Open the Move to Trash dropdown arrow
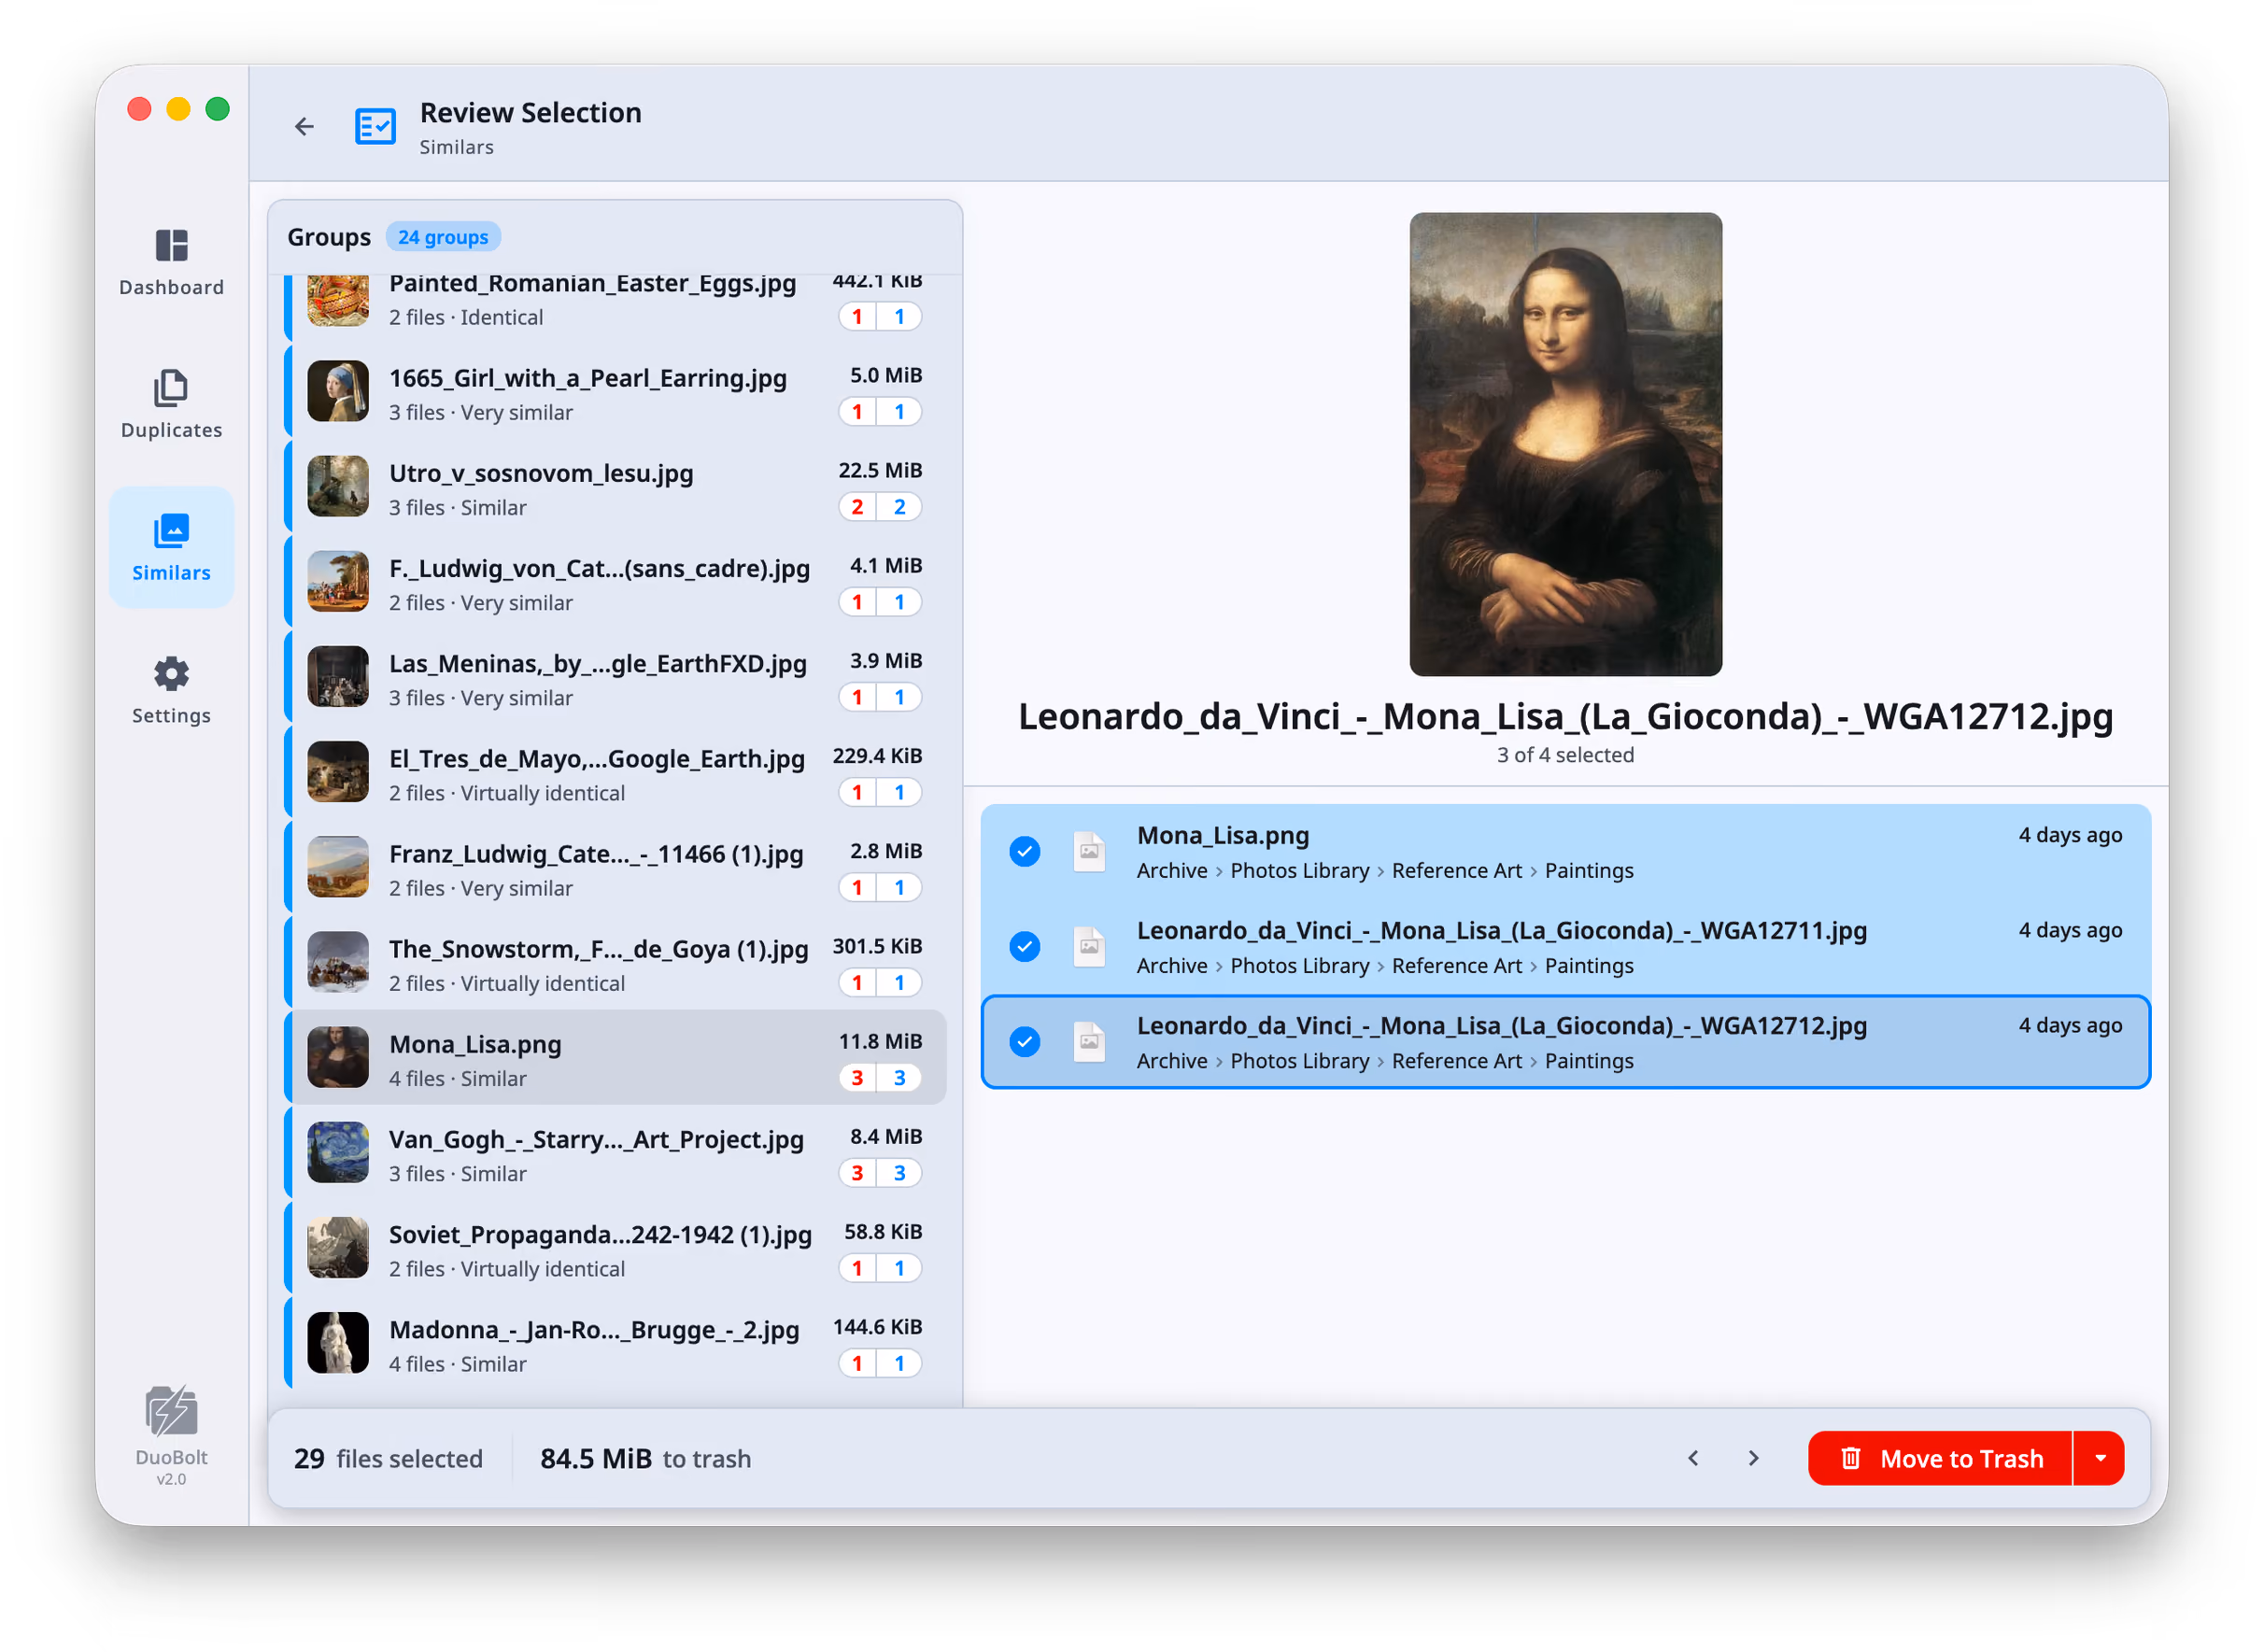Image resolution: width=2264 pixels, height=1652 pixels. click(2100, 1459)
